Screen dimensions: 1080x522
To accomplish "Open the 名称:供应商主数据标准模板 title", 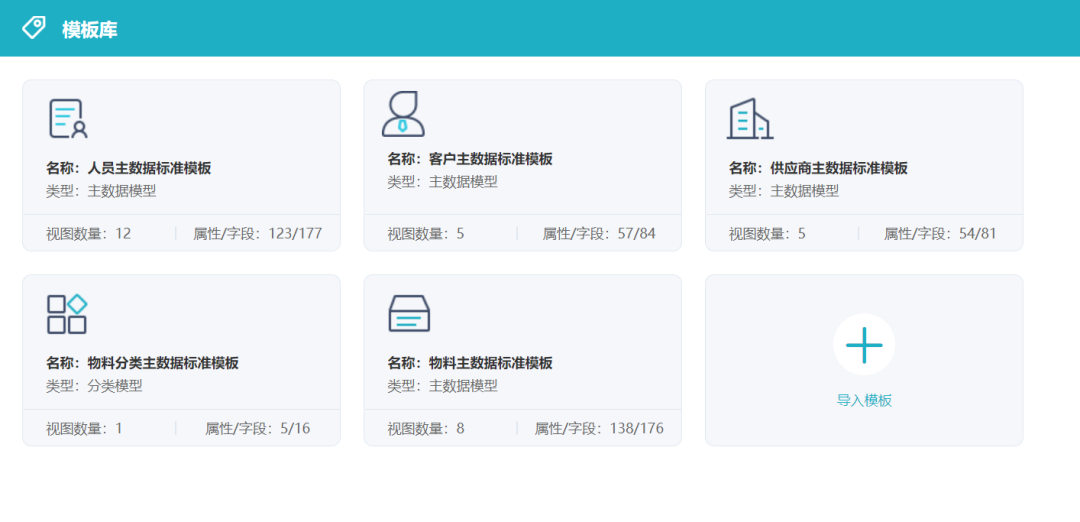I will point(818,168).
